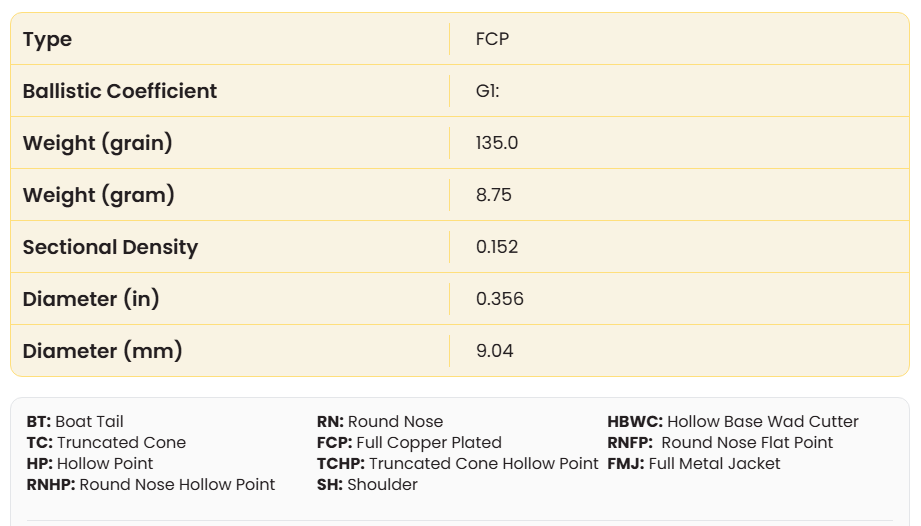Click the RNFP: Round Nose Flat Point entry
The width and height of the screenshot is (921, 526).
720,443
